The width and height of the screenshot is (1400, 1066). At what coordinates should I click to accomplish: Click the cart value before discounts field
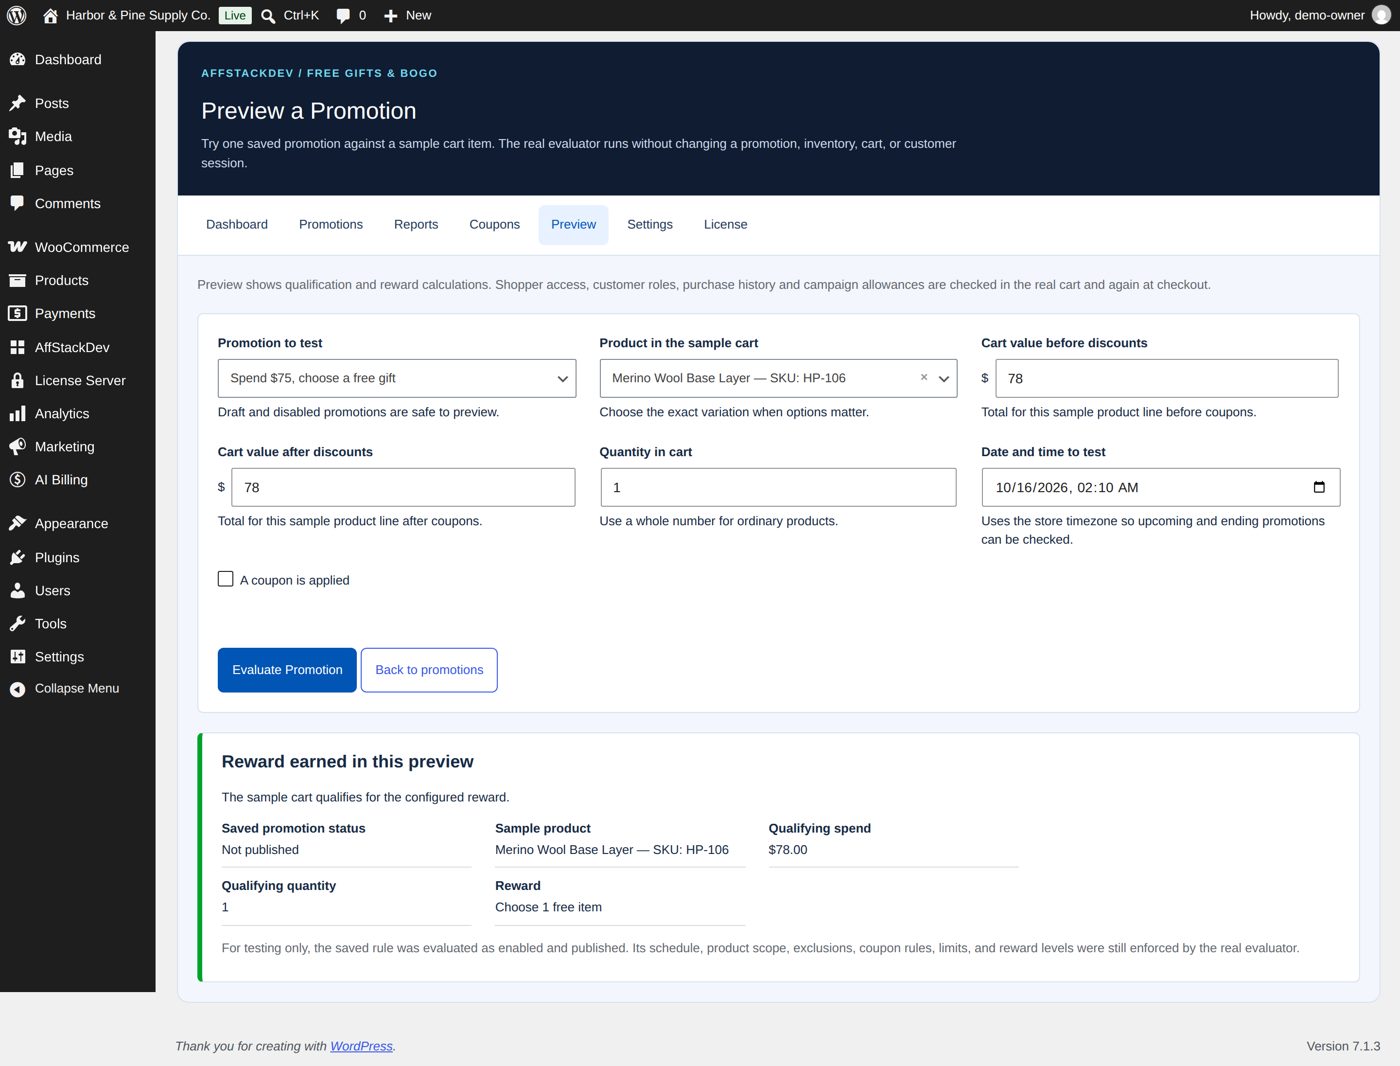[1167, 378]
